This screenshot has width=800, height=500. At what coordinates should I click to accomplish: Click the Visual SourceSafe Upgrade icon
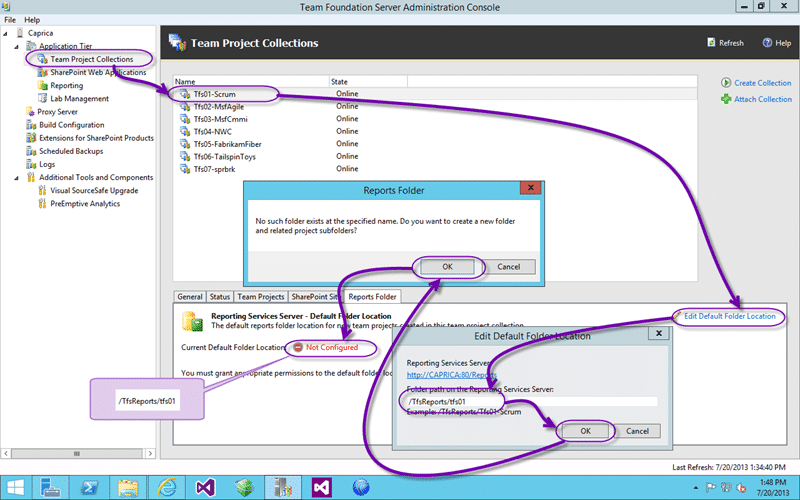pos(42,191)
